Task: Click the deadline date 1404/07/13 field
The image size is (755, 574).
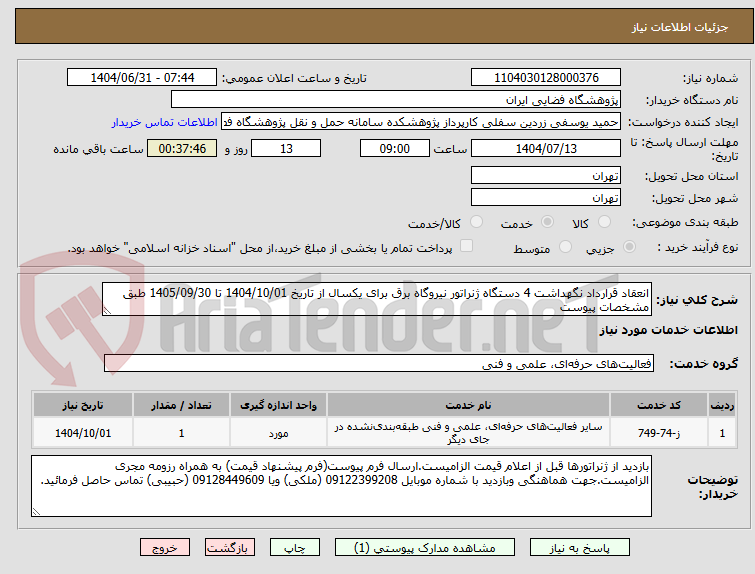Action: pyautogui.click(x=546, y=148)
